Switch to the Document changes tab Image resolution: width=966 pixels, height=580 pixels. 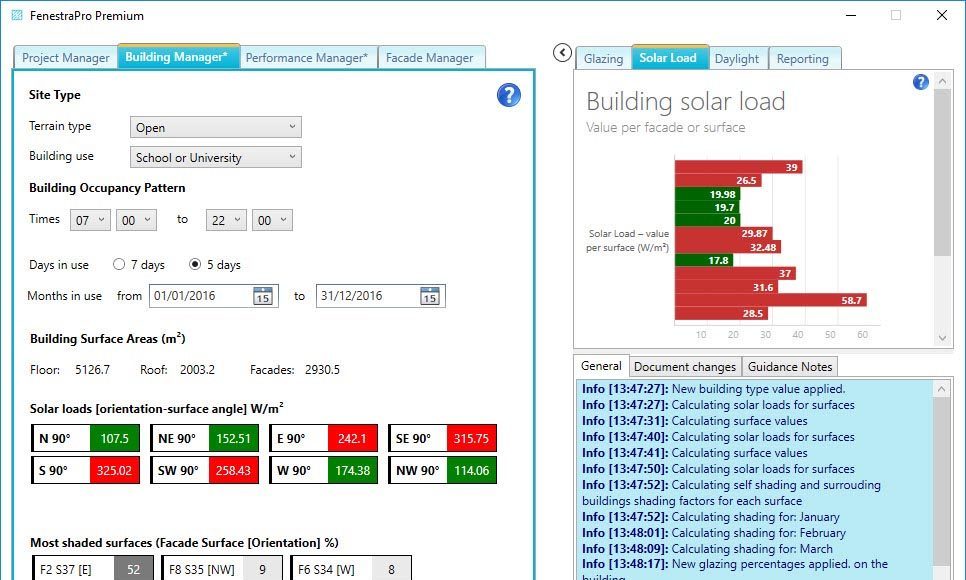685,367
